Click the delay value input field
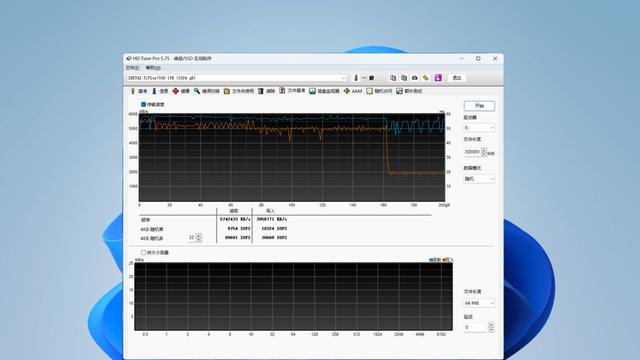 476,327
